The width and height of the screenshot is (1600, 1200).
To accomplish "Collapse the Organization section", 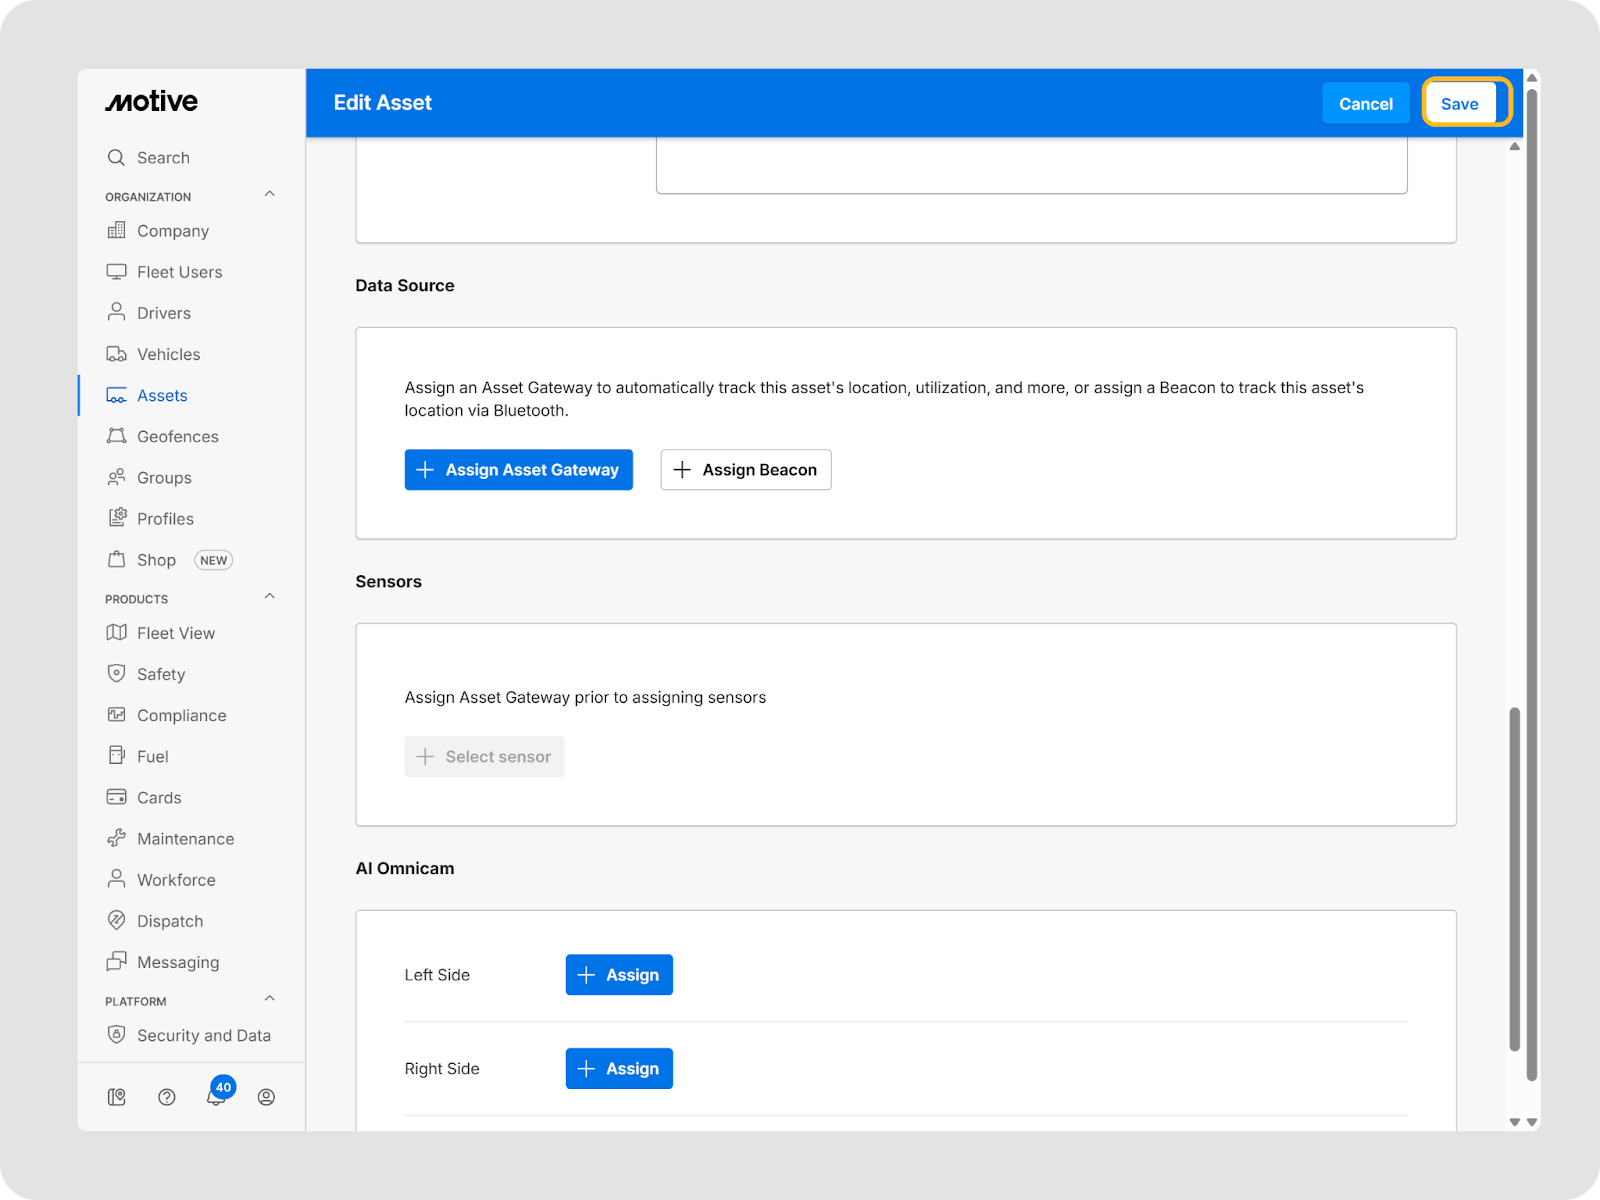I will coord(269,195).
